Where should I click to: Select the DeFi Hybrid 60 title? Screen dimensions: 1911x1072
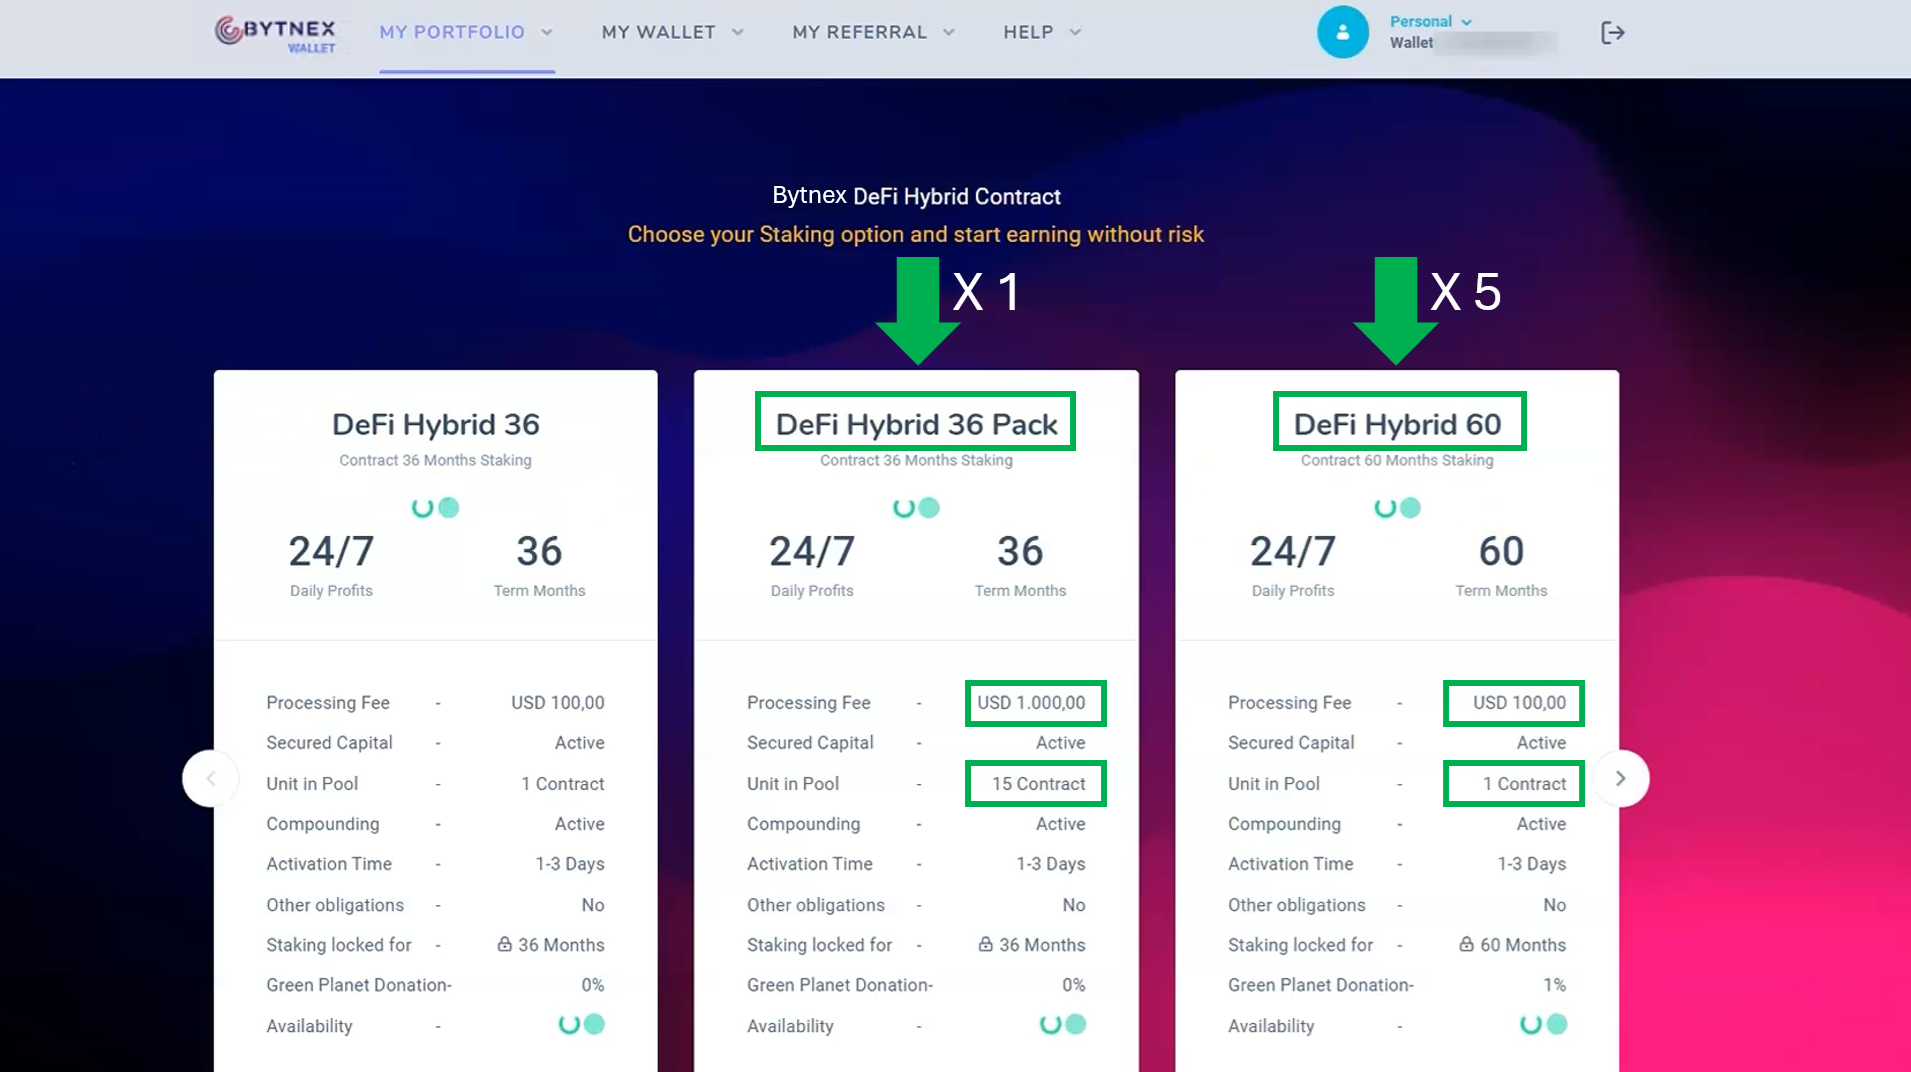click(1397, 424)
